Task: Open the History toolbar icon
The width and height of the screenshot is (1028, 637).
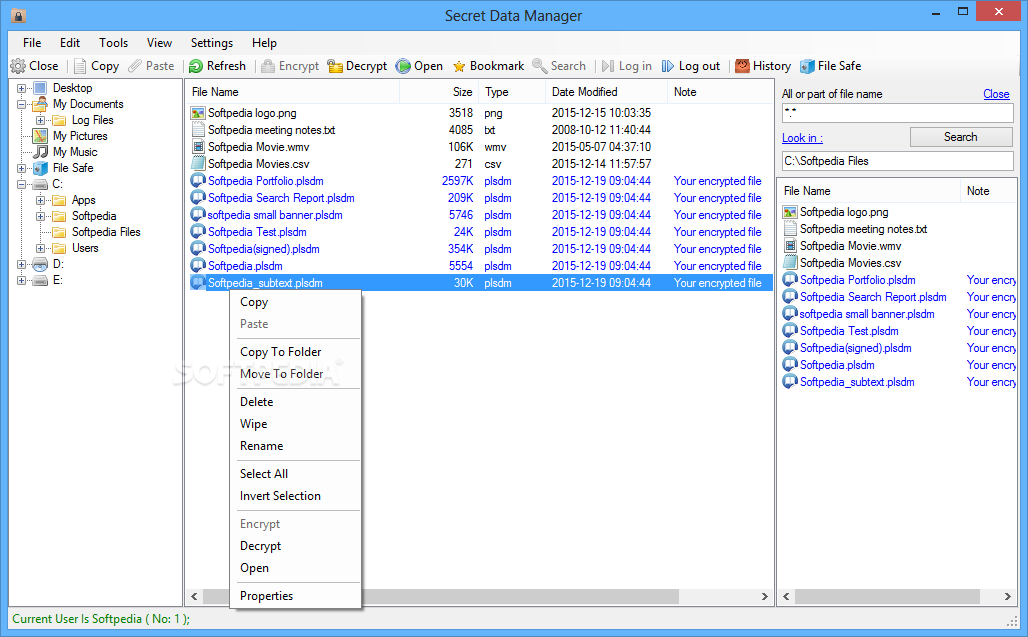Action: (x=742, y=66)
